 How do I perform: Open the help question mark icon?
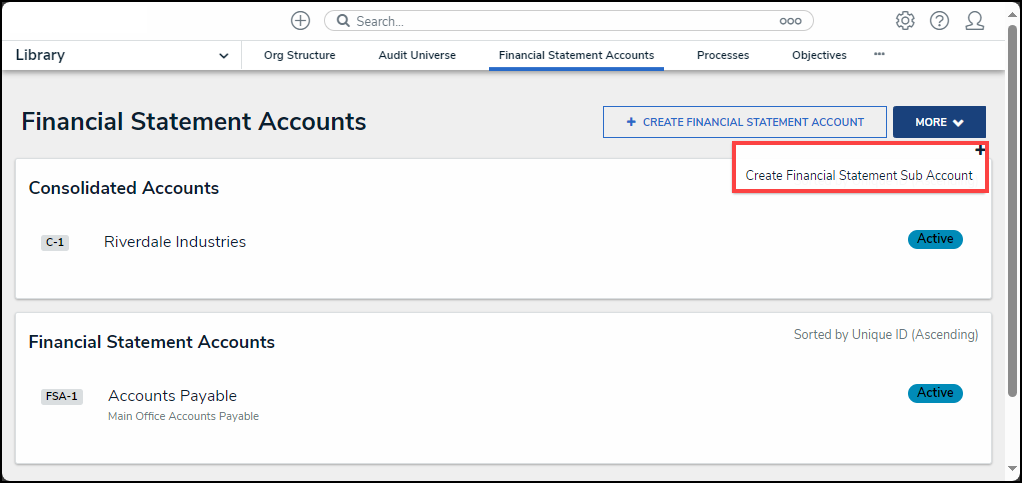[x=939, y=21]
